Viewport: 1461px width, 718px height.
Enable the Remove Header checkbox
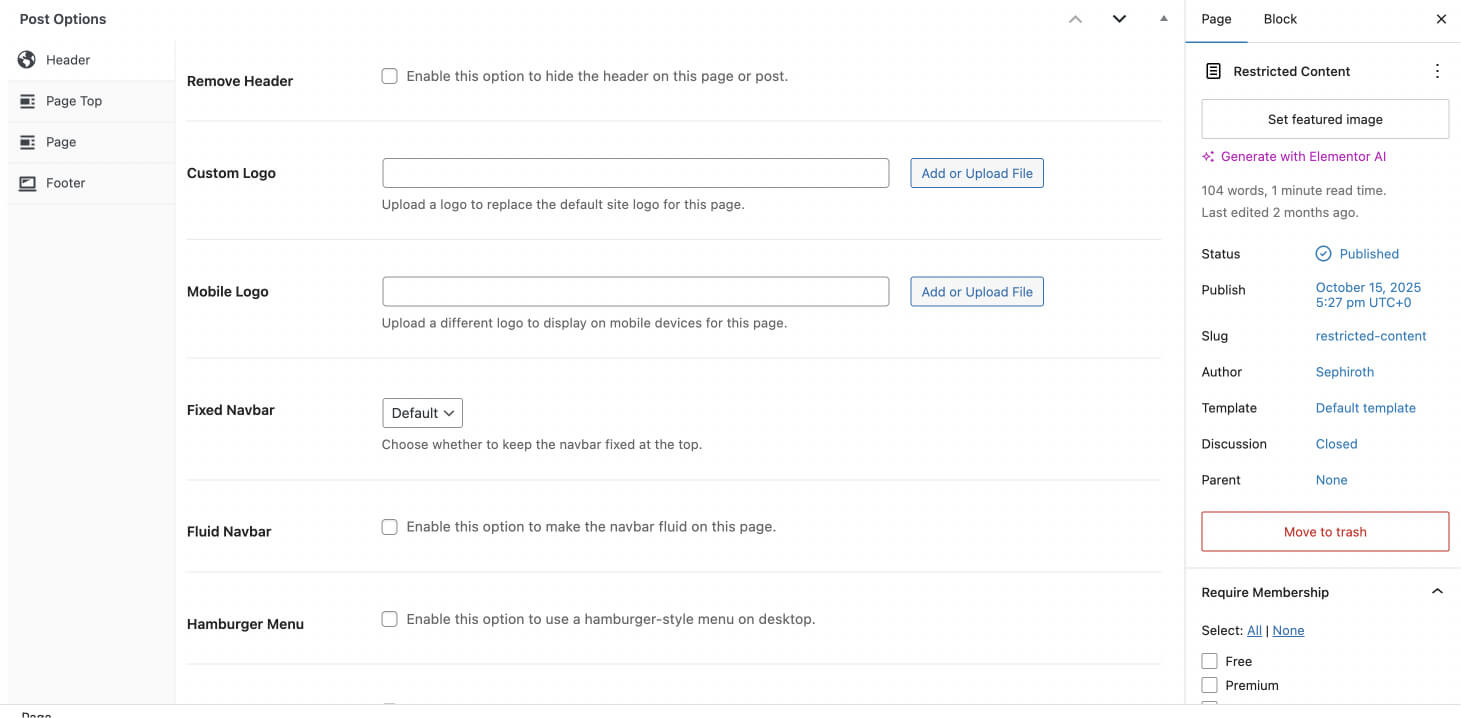click(390, 76)
